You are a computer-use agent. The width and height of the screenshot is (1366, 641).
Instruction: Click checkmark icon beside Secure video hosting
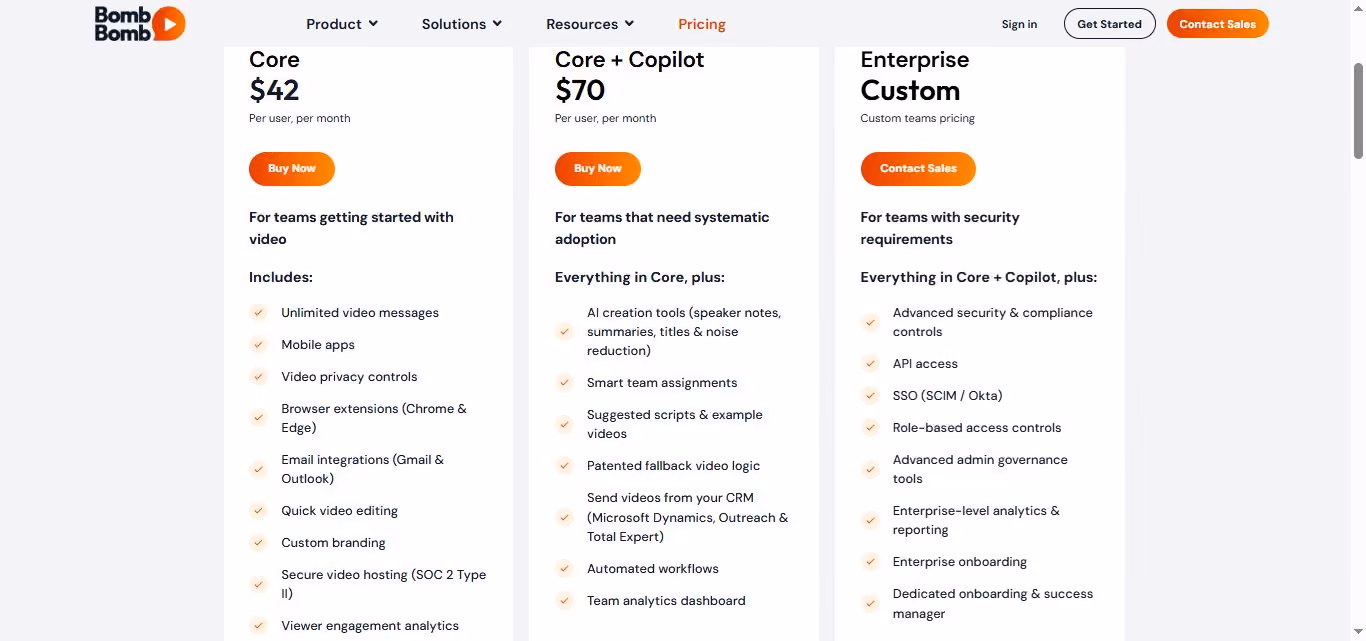tap(258, 584)
